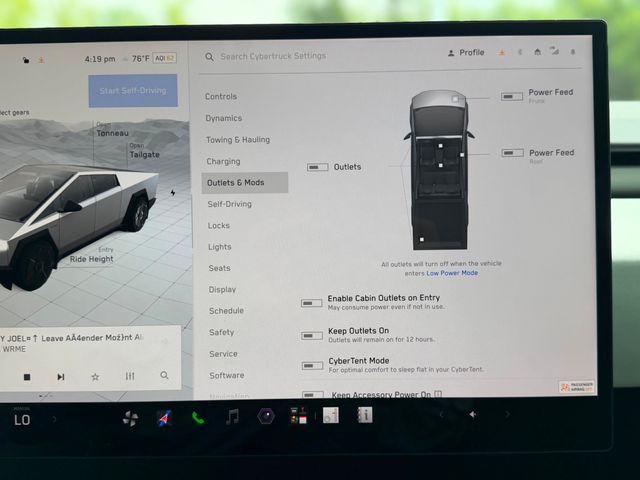This screenshot has width=640, height=480.
Task: Open the Profile menu
Action: coord(466,53)
